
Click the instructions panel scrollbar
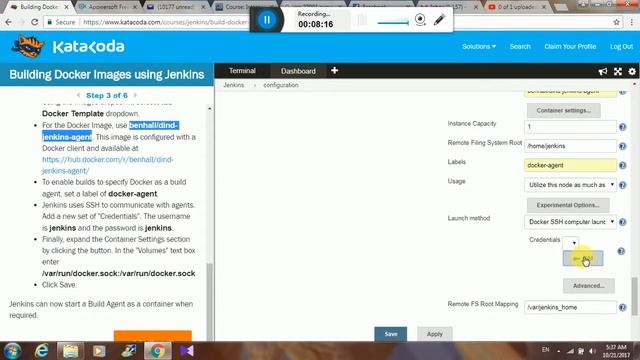[210, 302]
